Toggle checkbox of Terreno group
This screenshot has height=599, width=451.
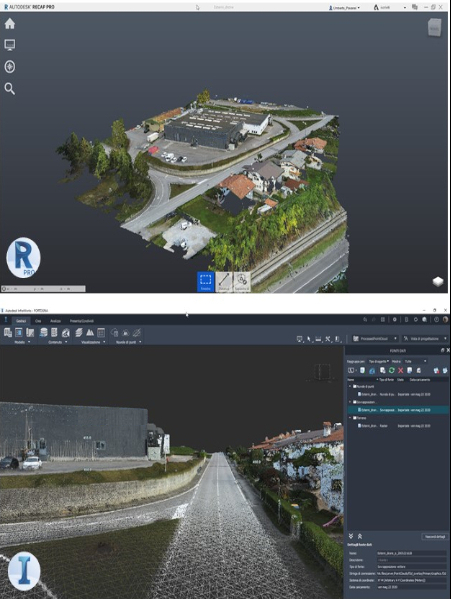tap(355, 418)
